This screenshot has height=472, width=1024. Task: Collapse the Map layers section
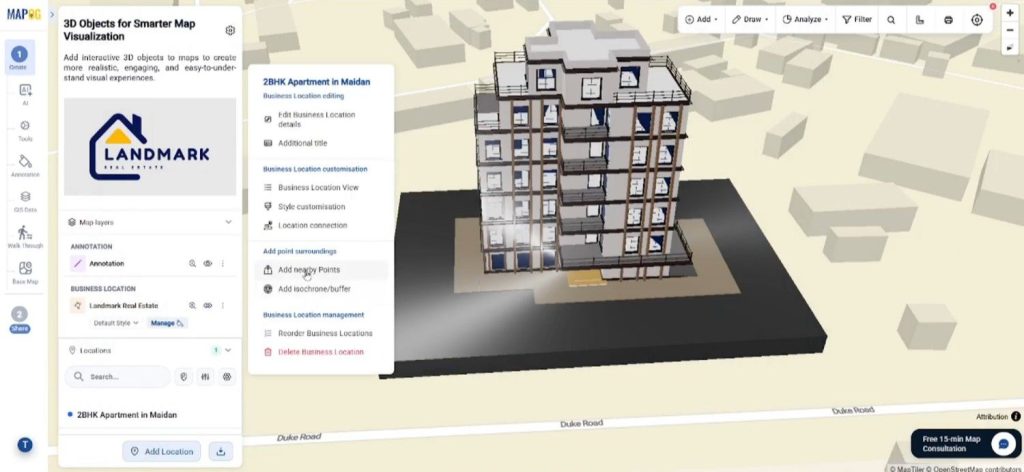(x=229, y=222)
